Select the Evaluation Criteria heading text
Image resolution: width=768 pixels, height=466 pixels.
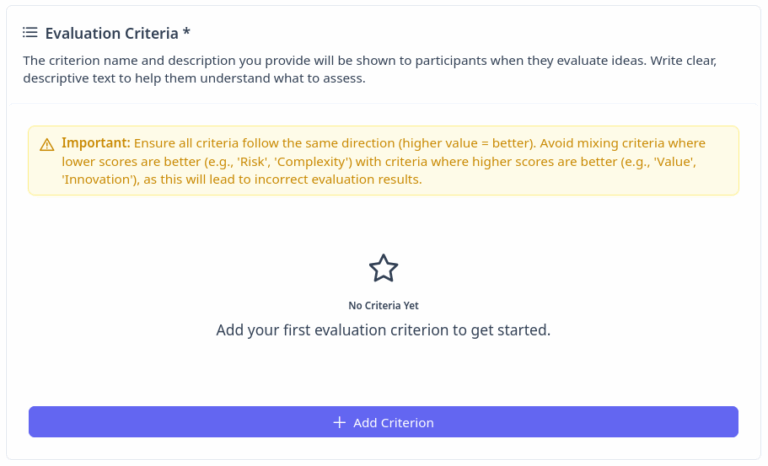pyautogui.click(x=111, y=33)
